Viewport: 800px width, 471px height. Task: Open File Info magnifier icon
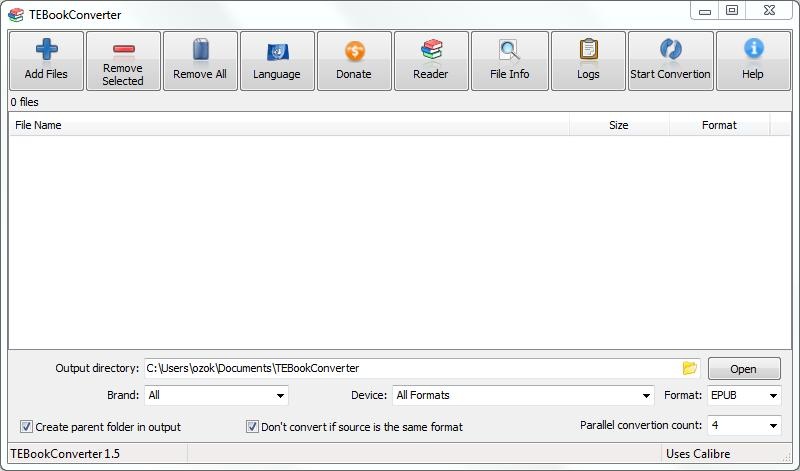(x=509, y=49)
